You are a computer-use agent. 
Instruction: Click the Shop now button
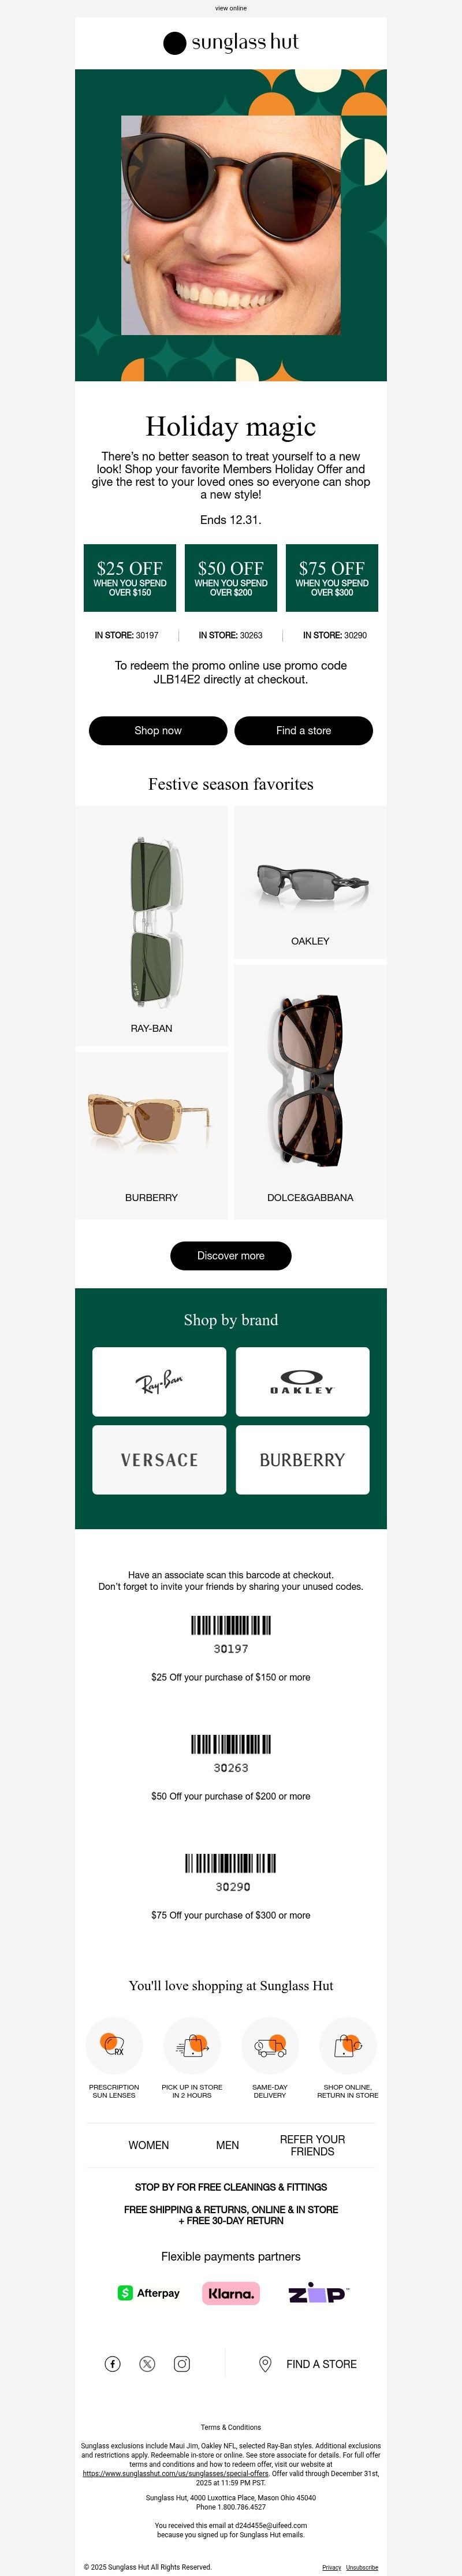(158, 730)
